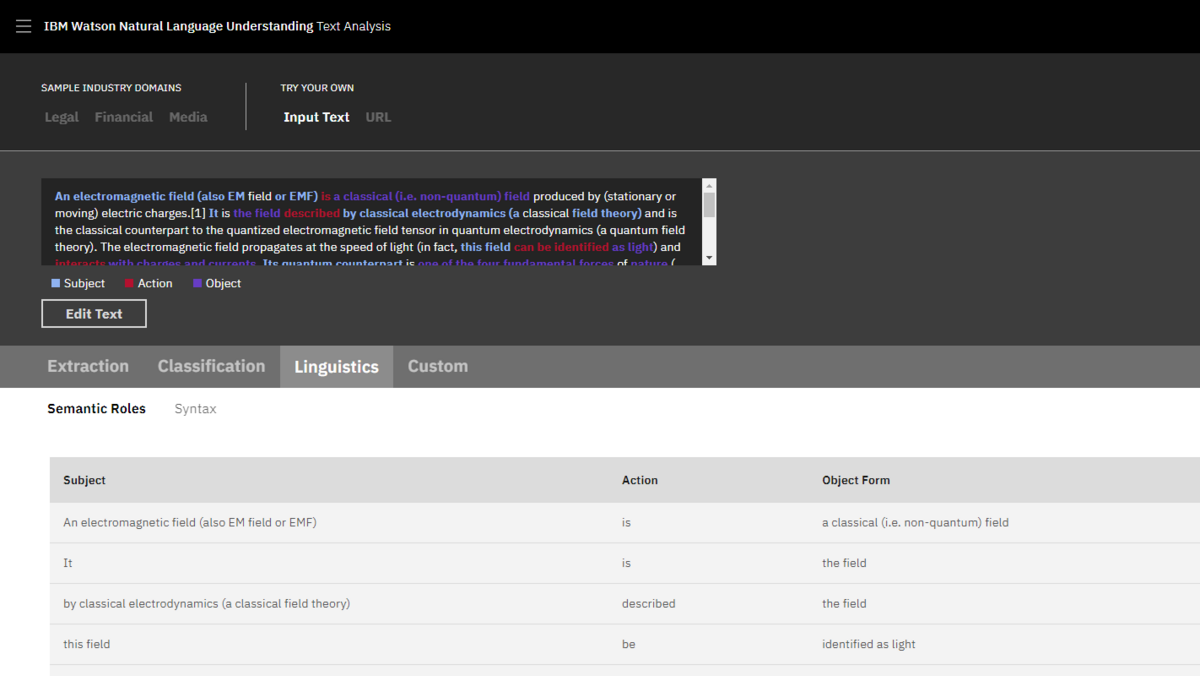Switch to the Input Text option

(x=316, y=117)
